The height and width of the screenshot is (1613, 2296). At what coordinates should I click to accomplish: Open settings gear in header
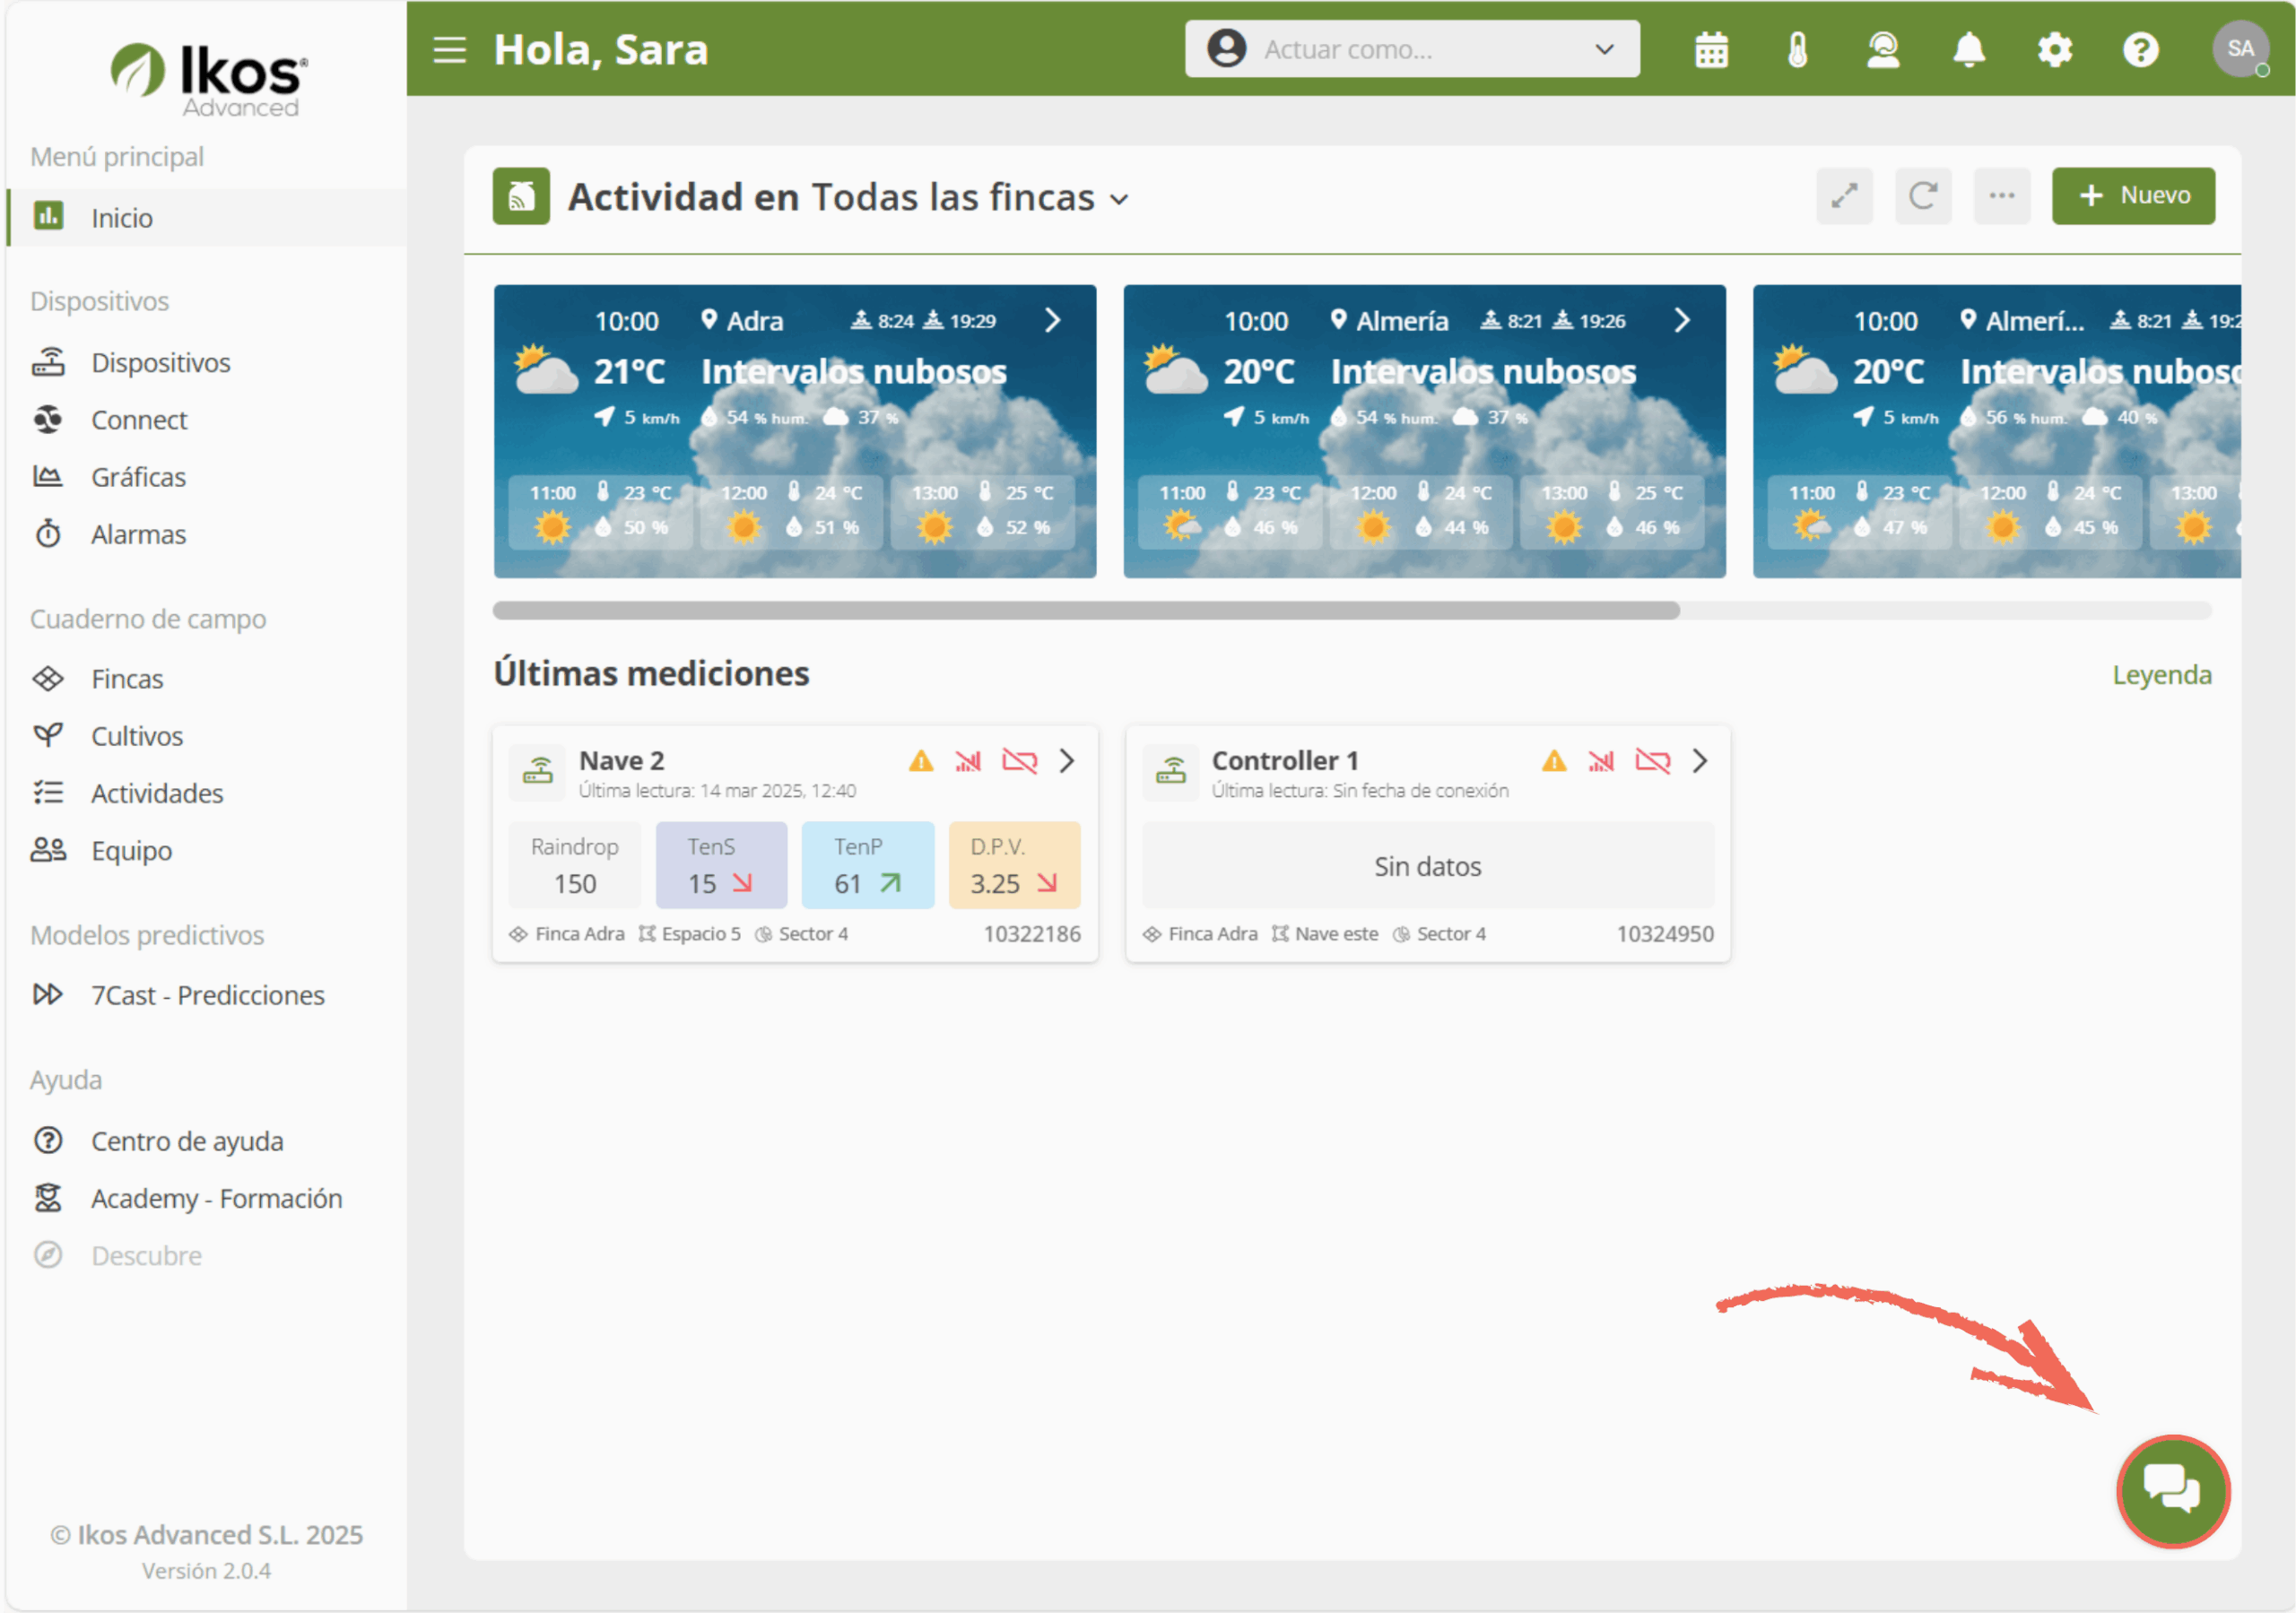tap(2054, 49)
